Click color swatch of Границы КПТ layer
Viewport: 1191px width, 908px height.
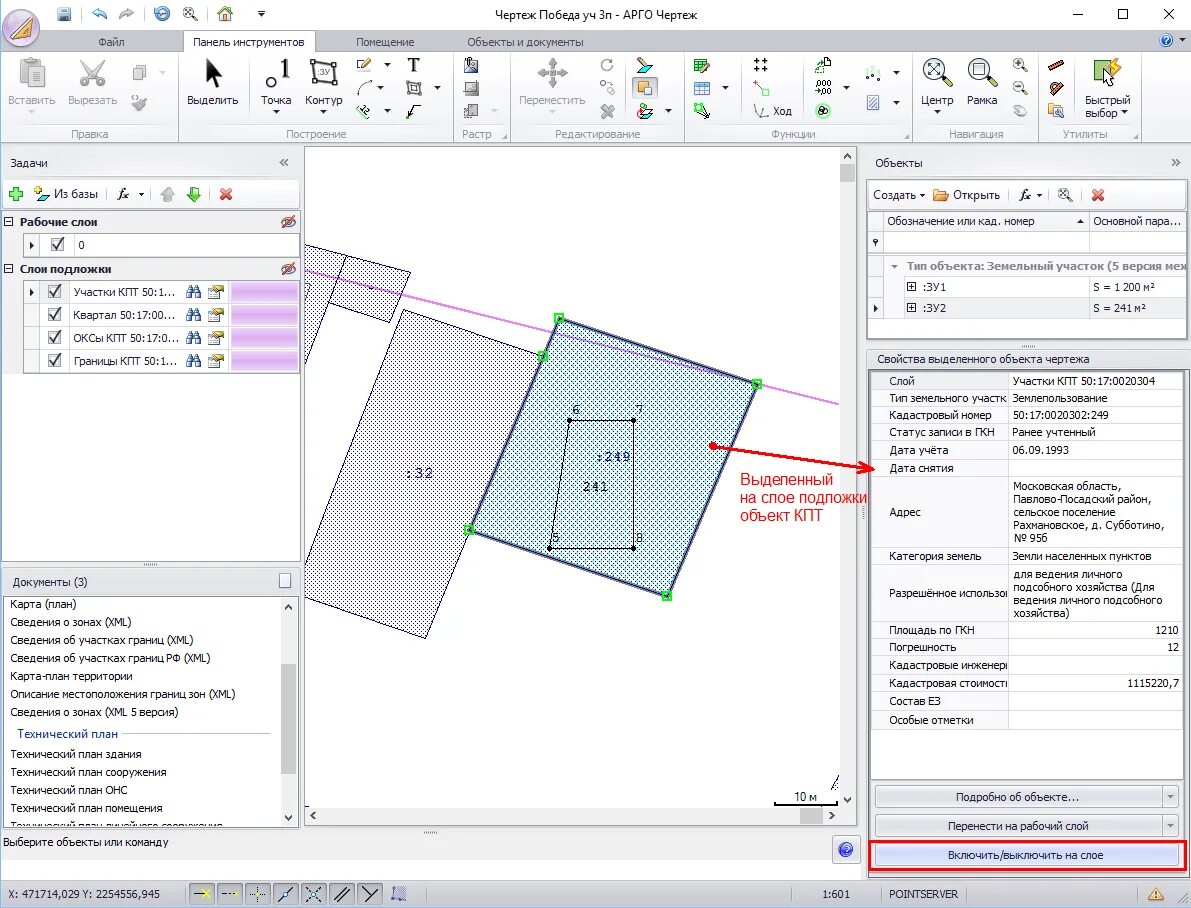[264, 360]
